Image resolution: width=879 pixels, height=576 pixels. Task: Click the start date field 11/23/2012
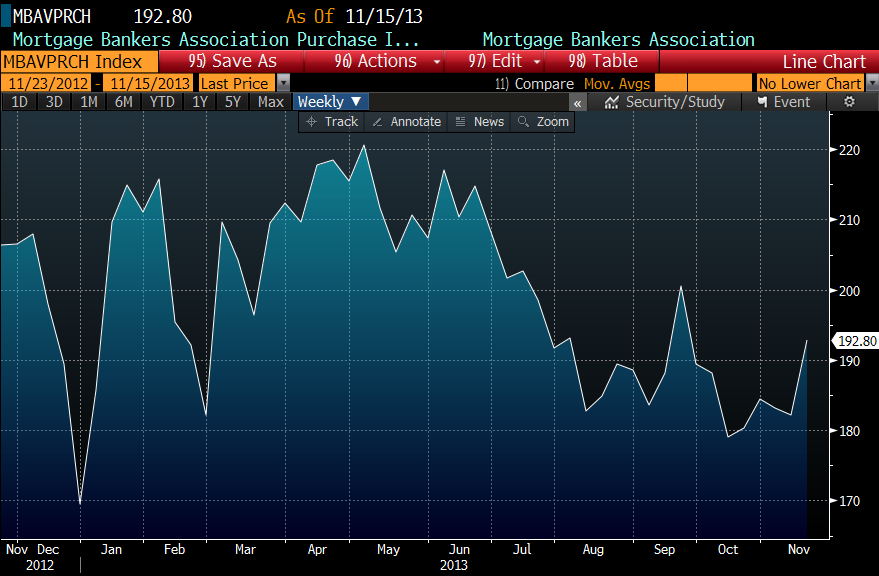click(46, 84)
